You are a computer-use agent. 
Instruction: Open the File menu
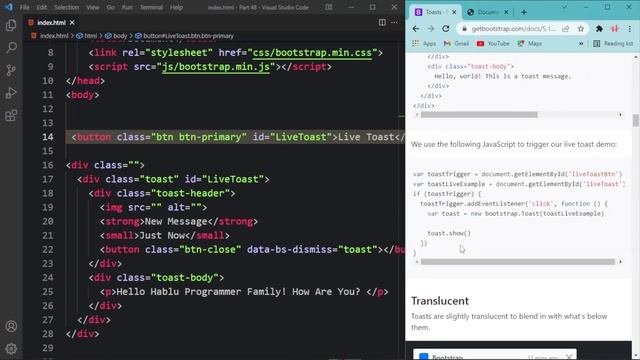24,7
